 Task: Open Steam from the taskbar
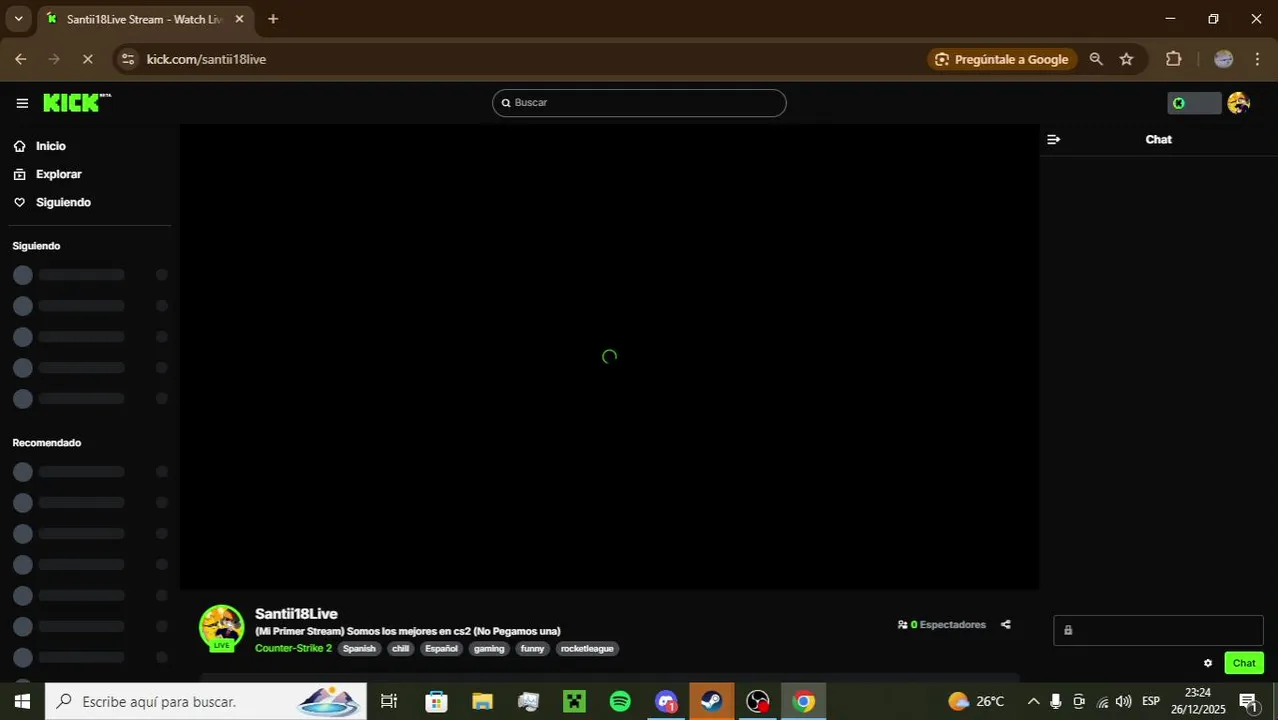tap(712, 701)
